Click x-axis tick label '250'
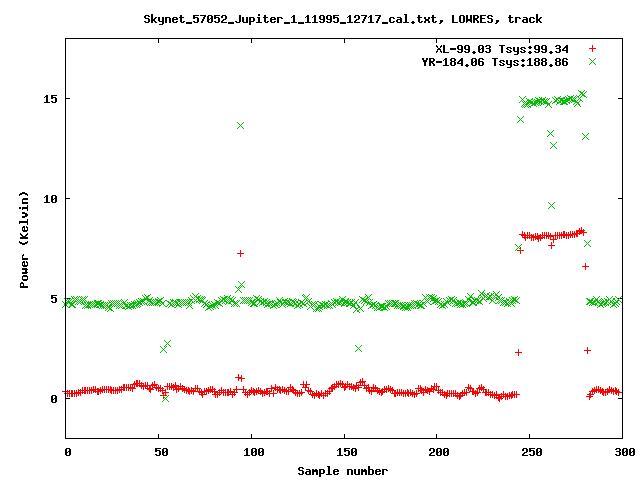Viewport: 640px width, 480px height. click(532, 452)
